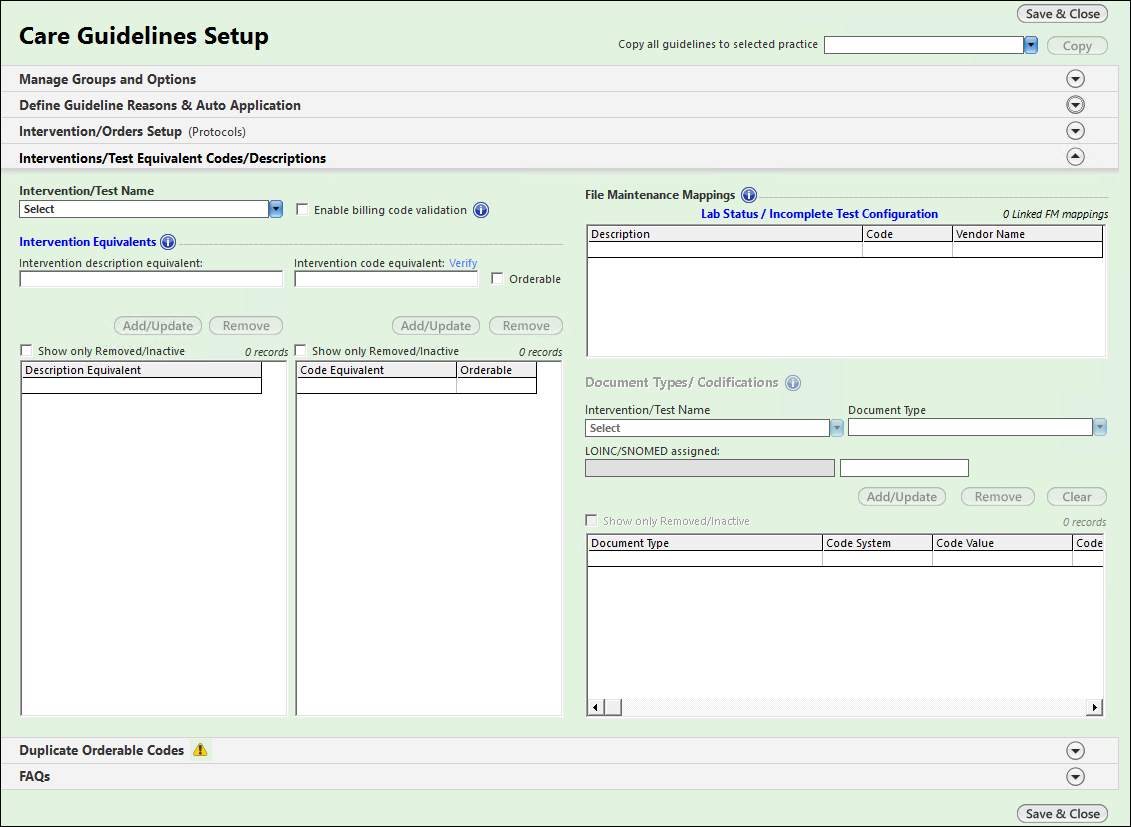Click Document Type column header in grid
Viewport: 1131px width, 827px height.
point(705,543)
